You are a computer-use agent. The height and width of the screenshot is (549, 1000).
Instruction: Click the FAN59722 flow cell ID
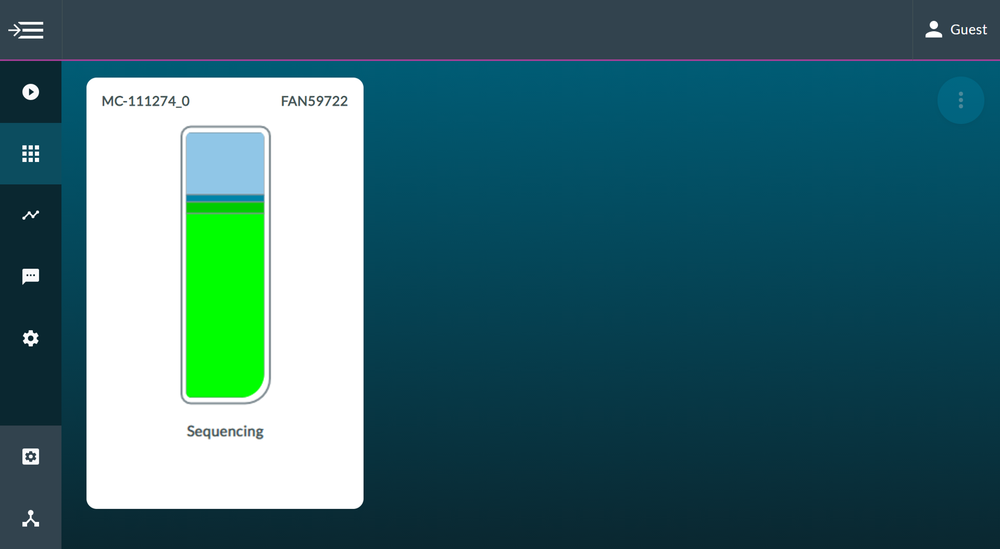314,101
